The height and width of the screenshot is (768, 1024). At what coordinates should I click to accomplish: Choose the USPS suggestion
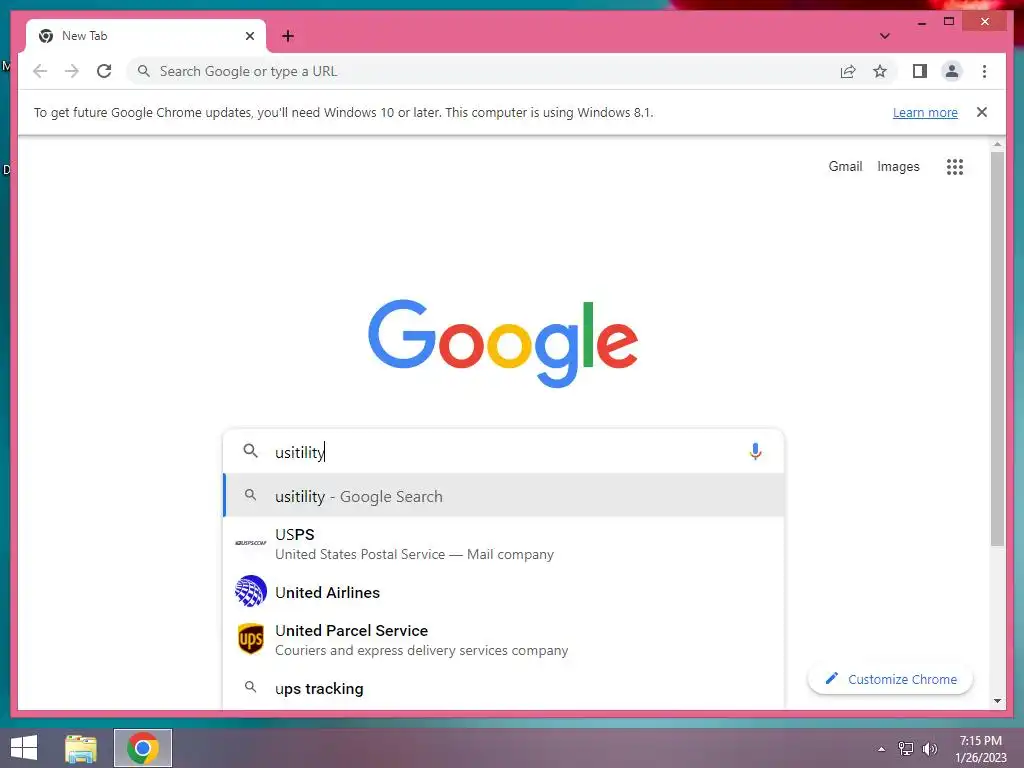(x=504, y=543)
